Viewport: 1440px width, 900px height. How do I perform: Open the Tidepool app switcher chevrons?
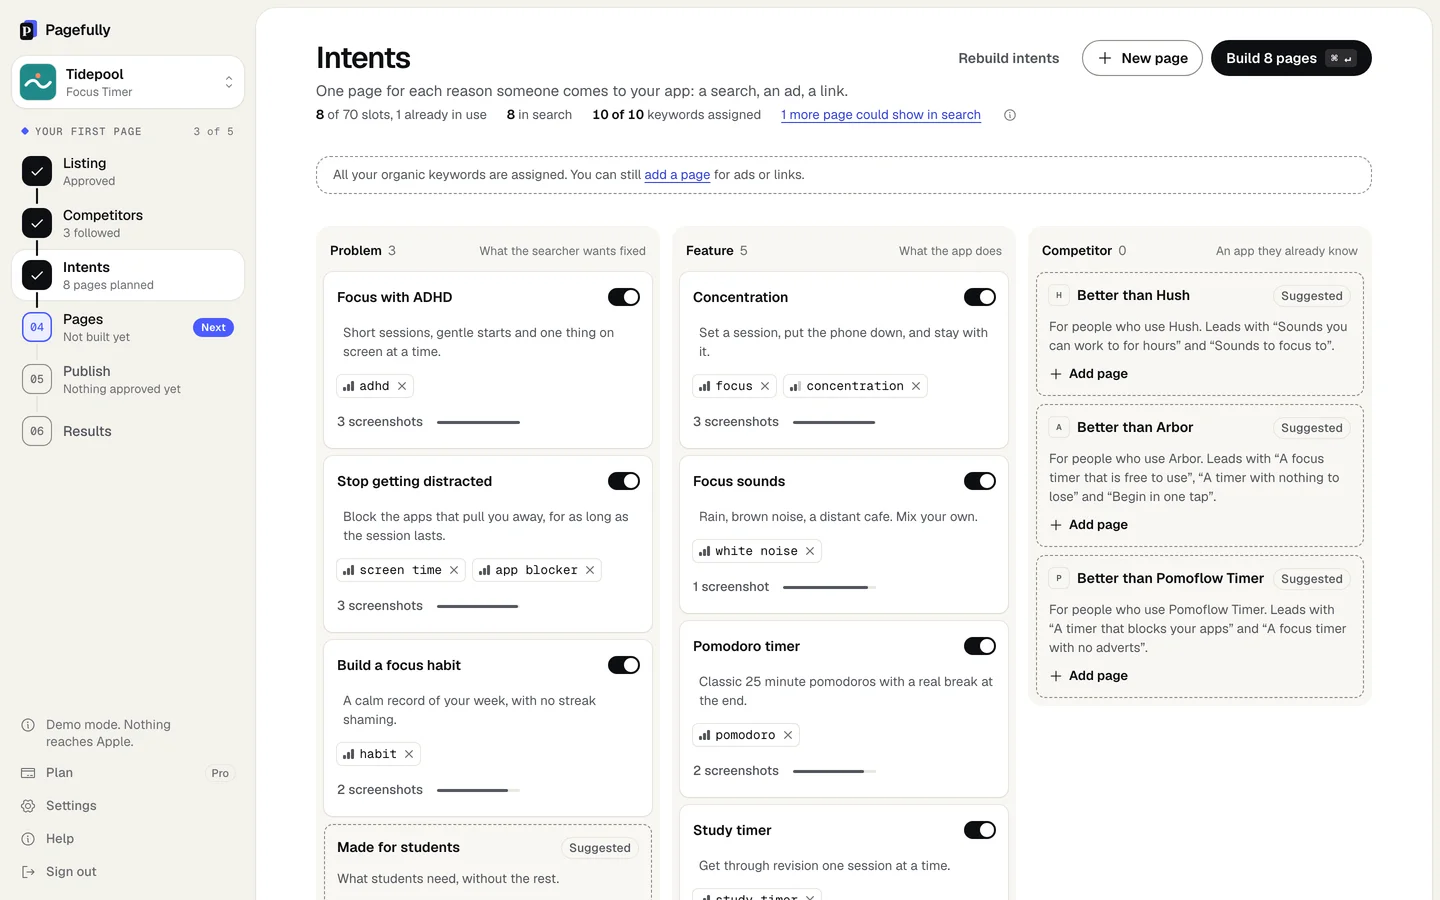[x=229, y=82]
